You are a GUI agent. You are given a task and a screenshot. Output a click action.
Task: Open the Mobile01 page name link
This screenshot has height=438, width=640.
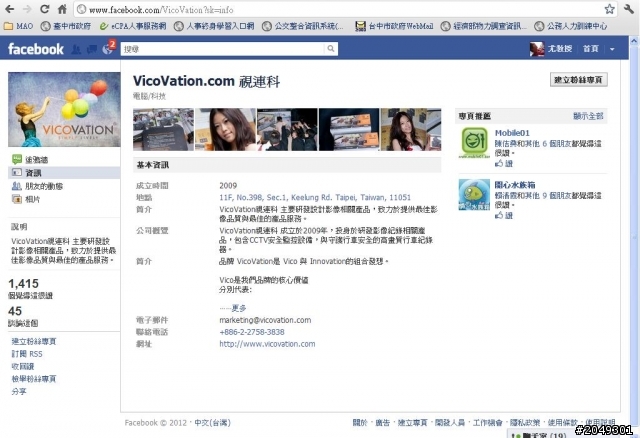pyautogui.click(x=512, y=133)
